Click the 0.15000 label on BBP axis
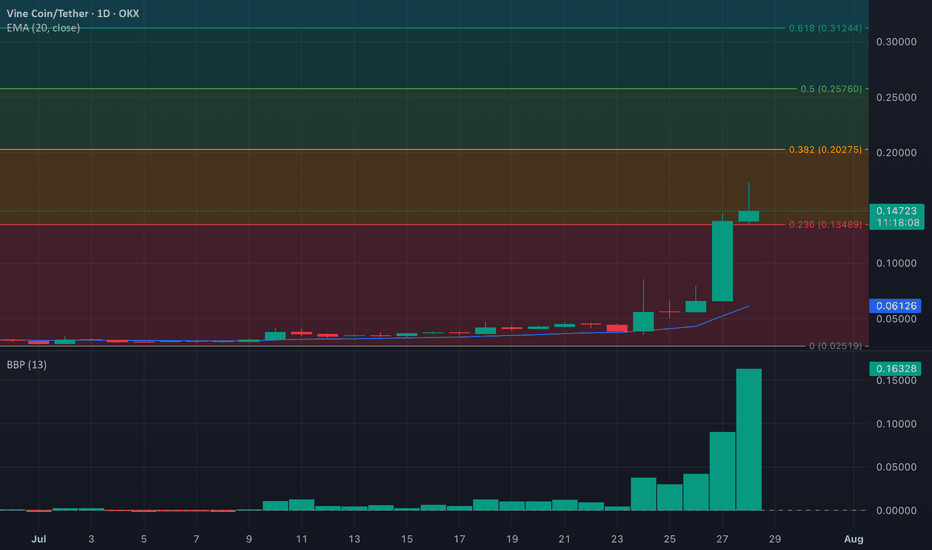Viewport: 932px width, 550px height. pyautogui.click(x=896, y=381)
